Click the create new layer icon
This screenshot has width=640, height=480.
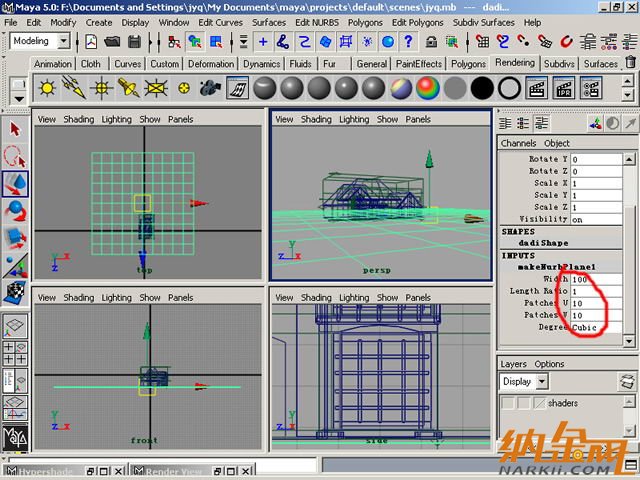click(627, 382)
